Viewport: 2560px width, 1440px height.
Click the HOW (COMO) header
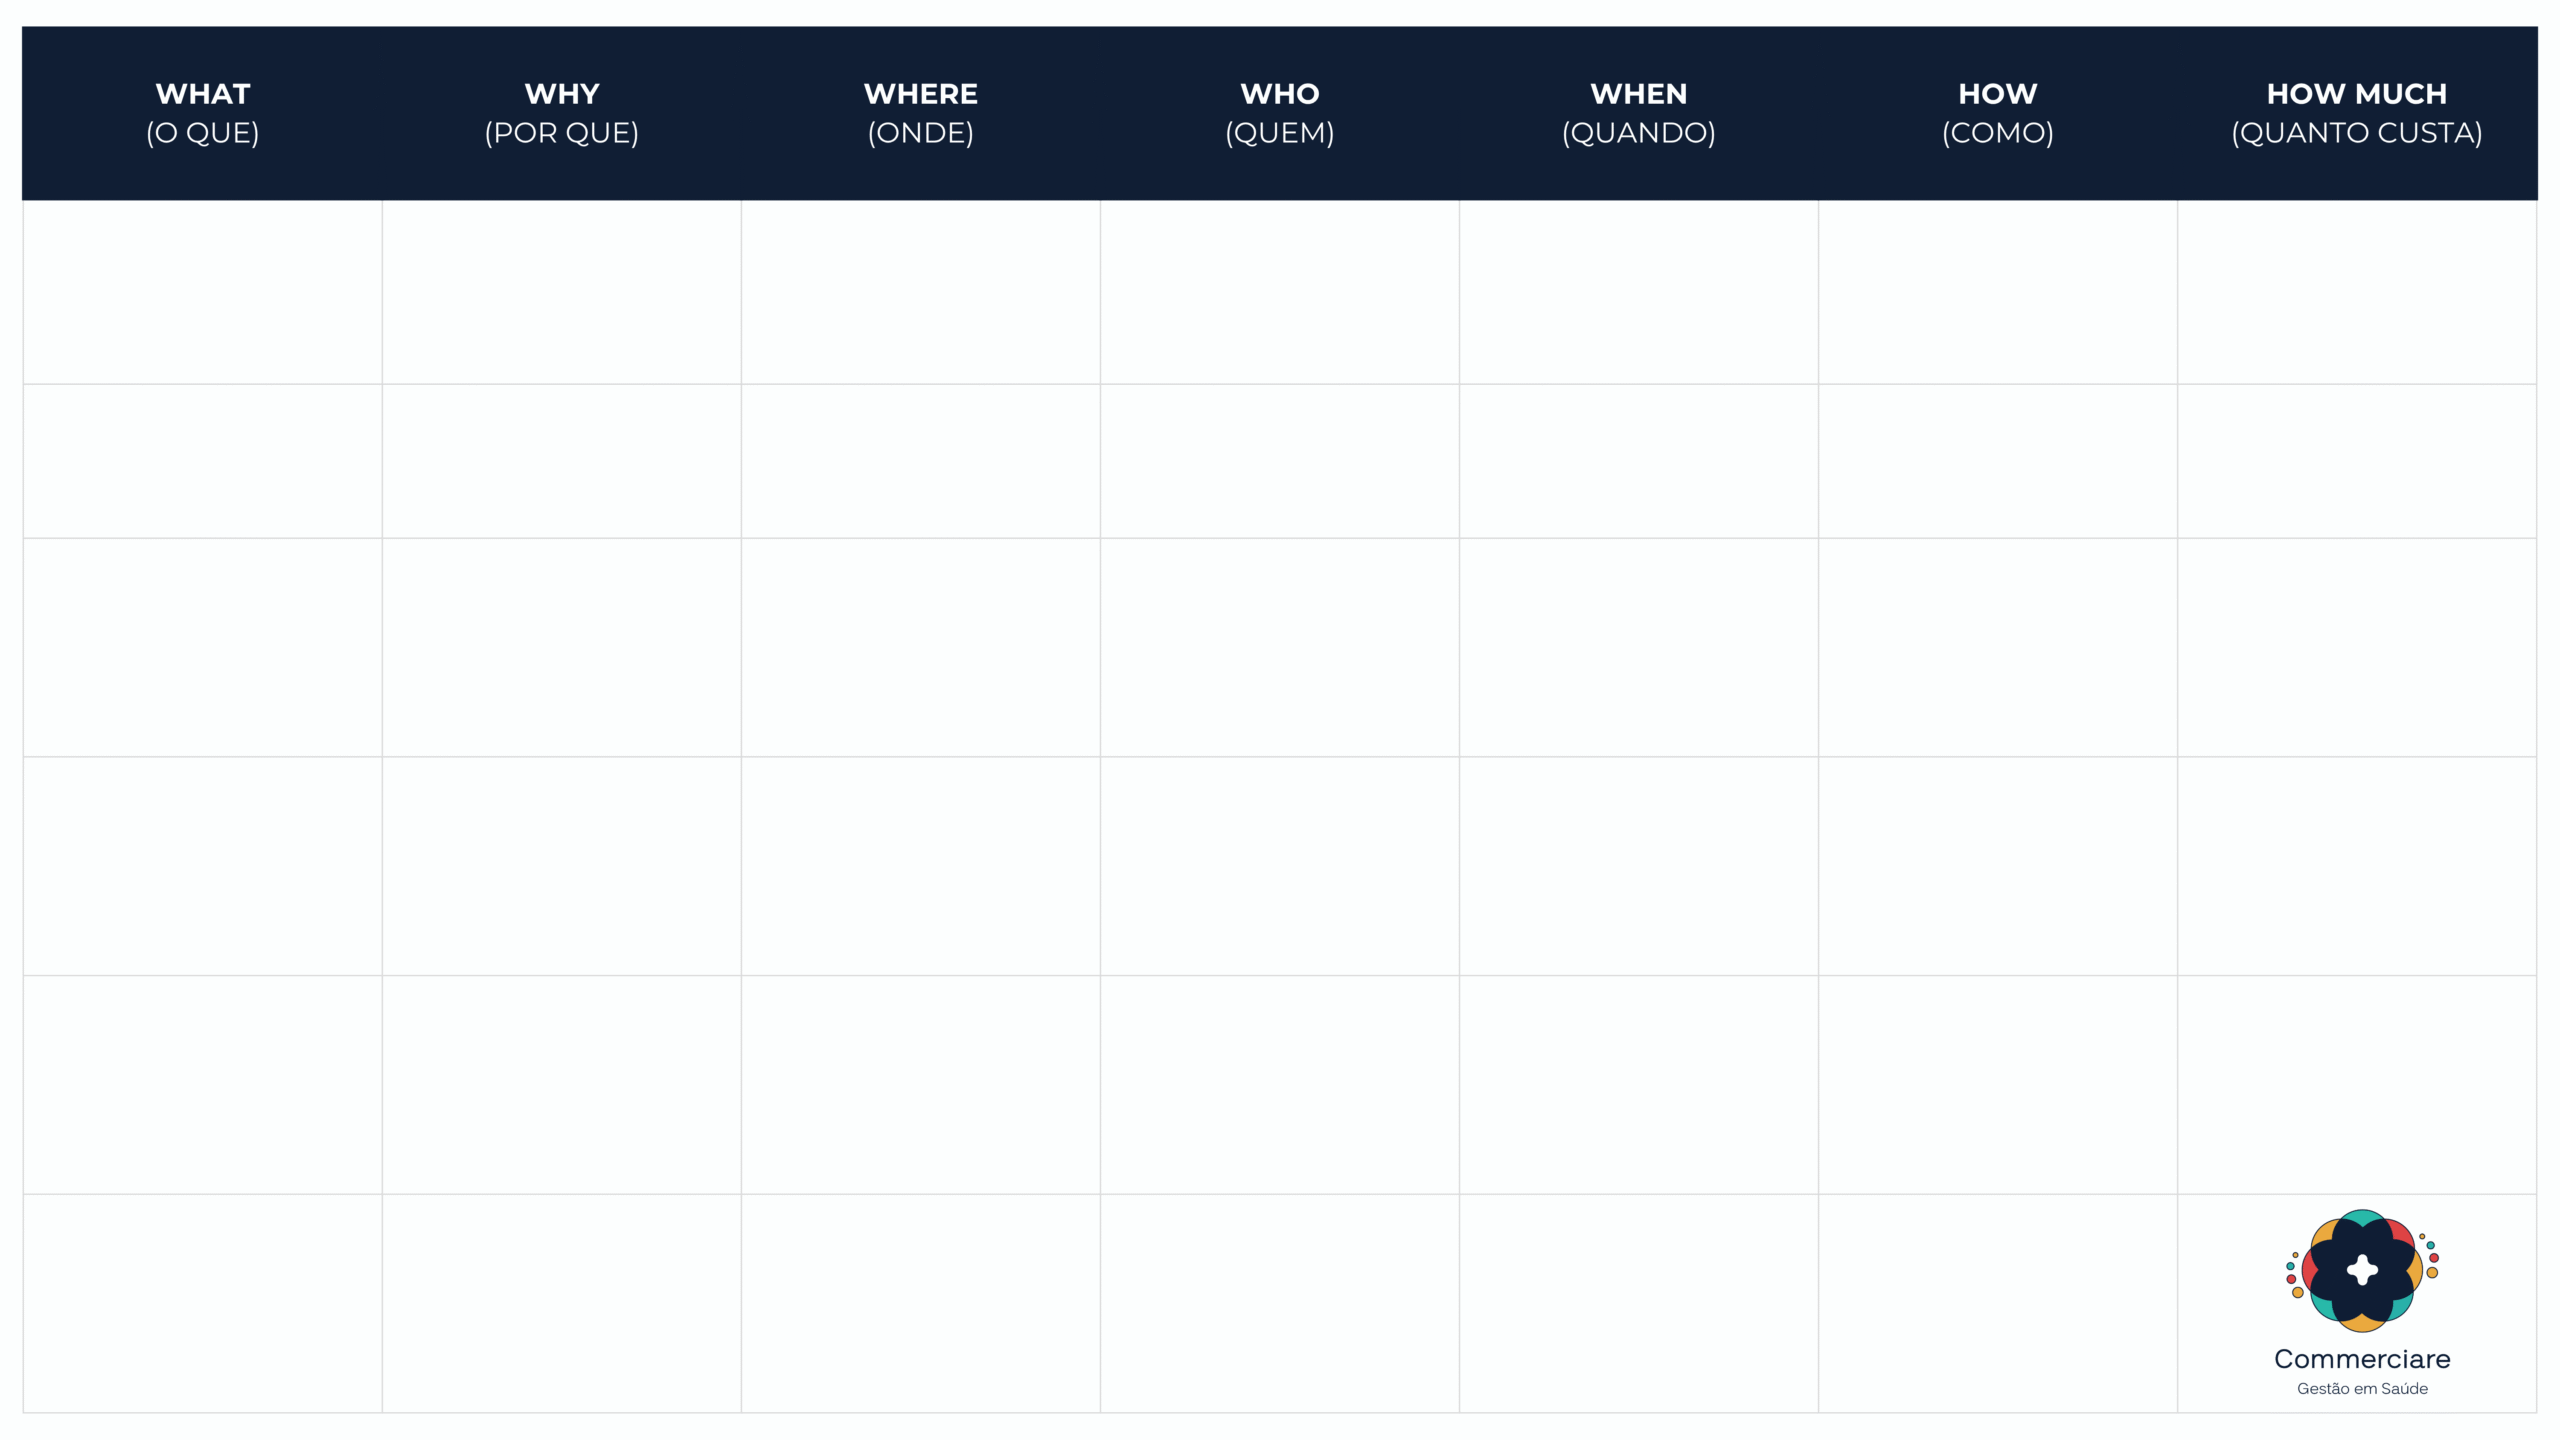click(x=1998, y=113)
